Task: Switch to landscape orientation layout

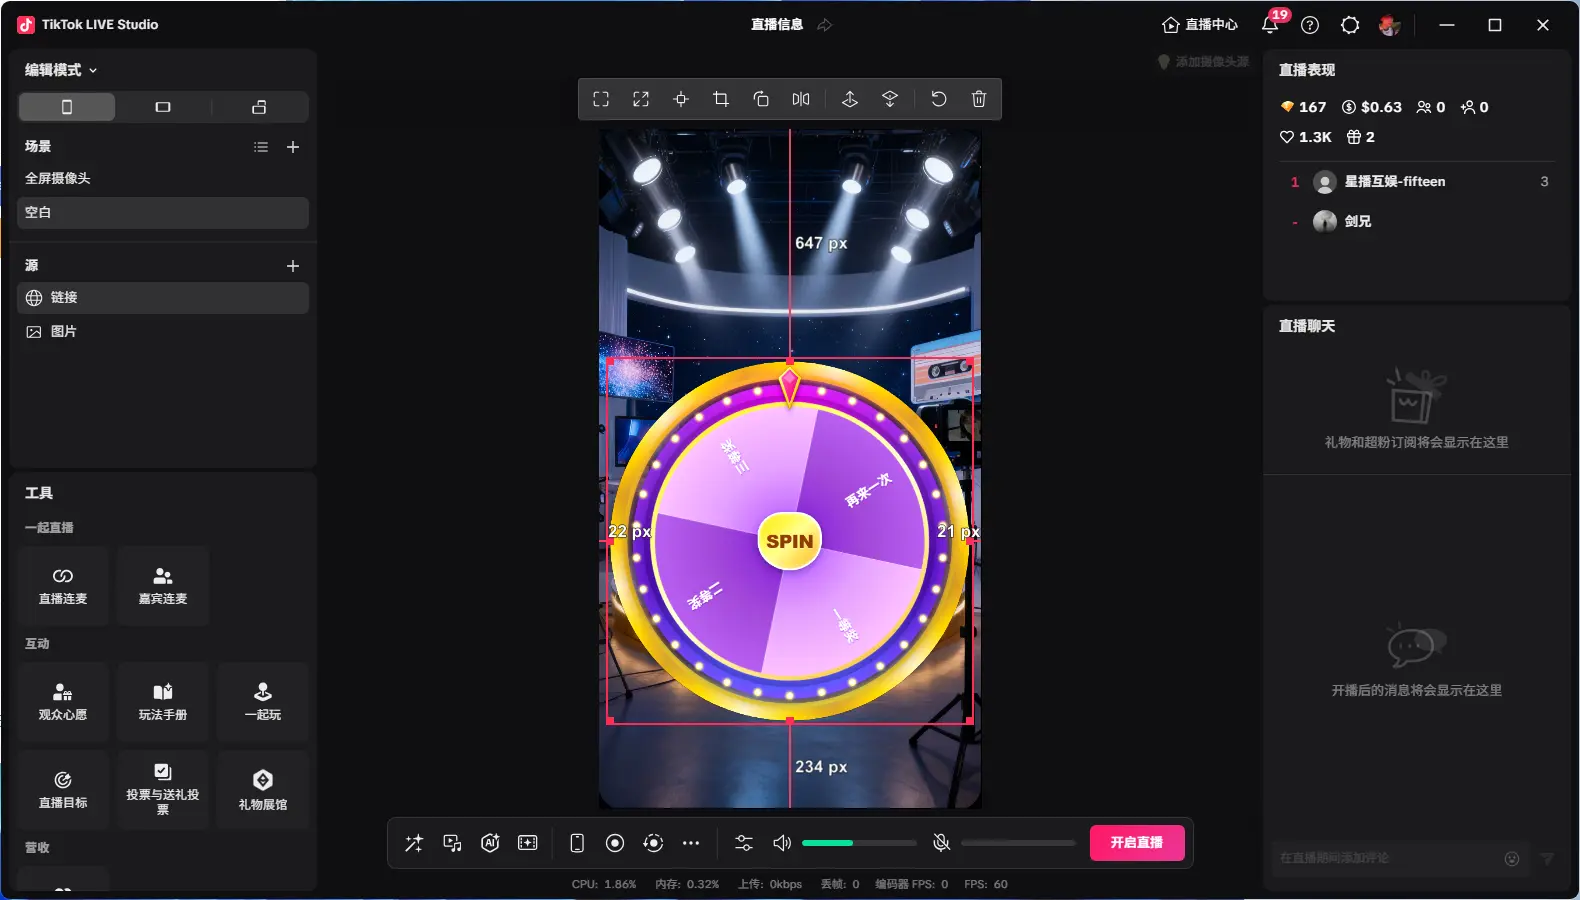Action: point(163,107)
